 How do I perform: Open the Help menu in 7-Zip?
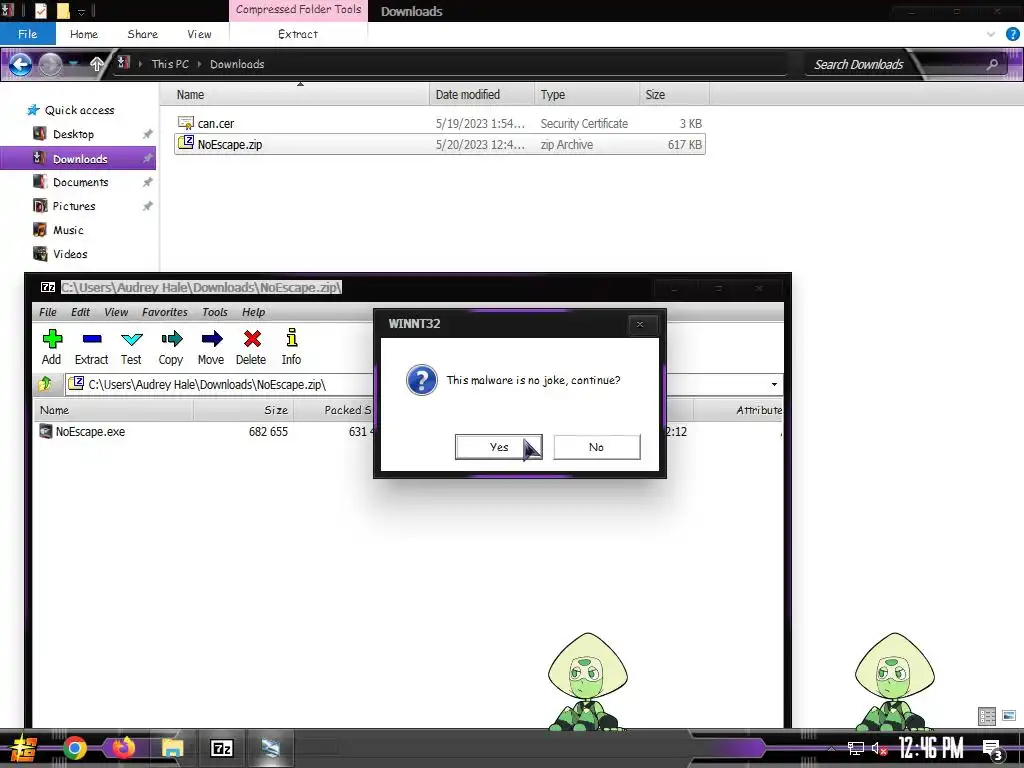click(253, 312)
